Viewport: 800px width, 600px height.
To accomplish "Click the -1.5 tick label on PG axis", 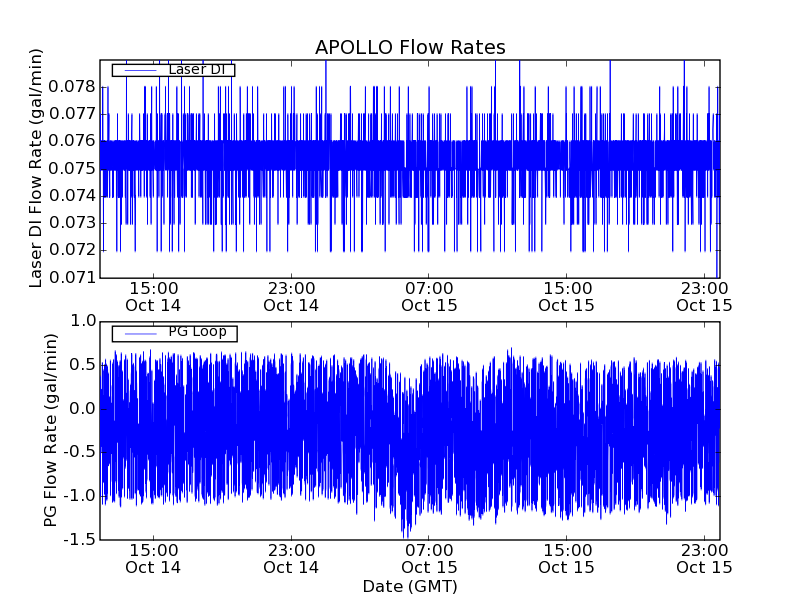I will tap(80, 539).
